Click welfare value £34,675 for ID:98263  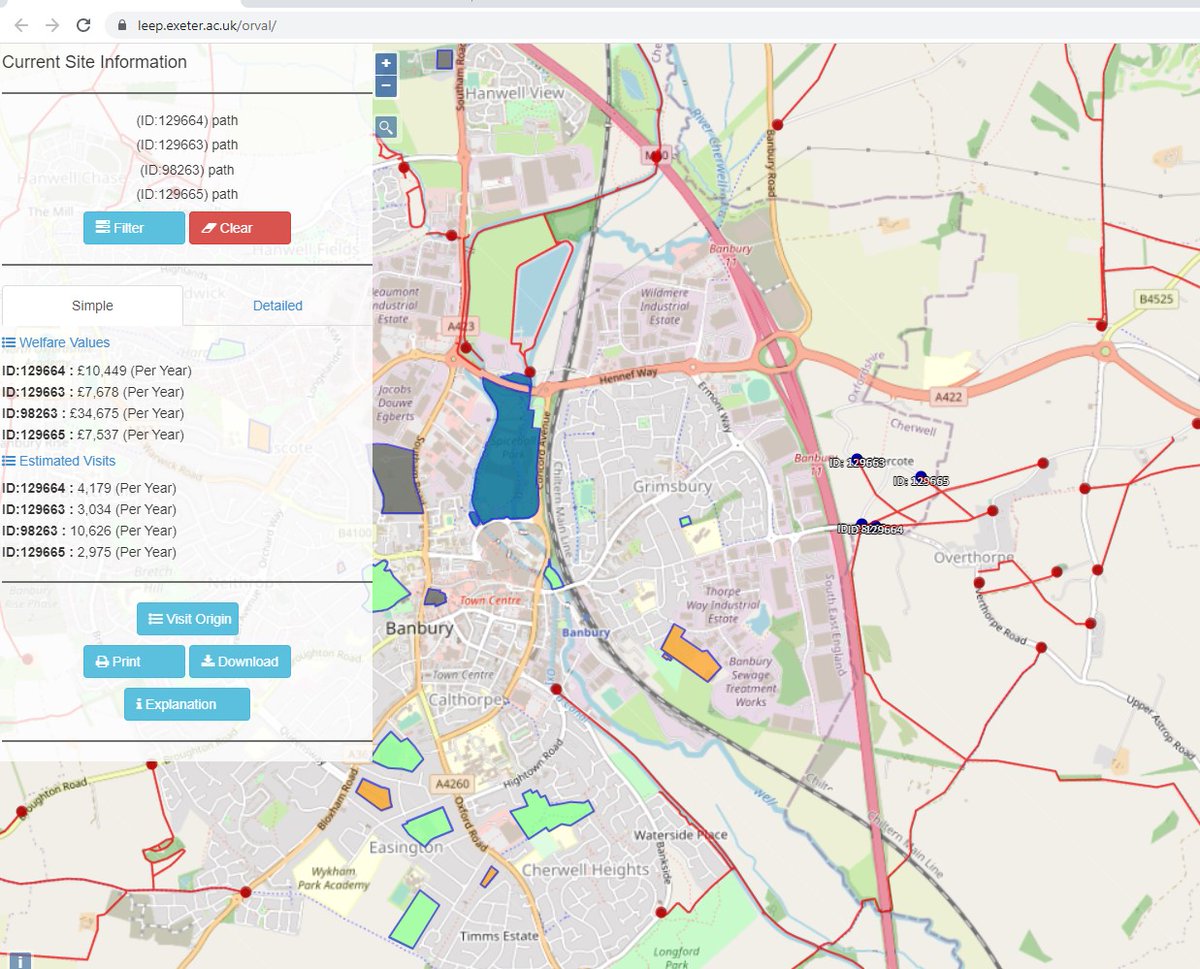94,413
